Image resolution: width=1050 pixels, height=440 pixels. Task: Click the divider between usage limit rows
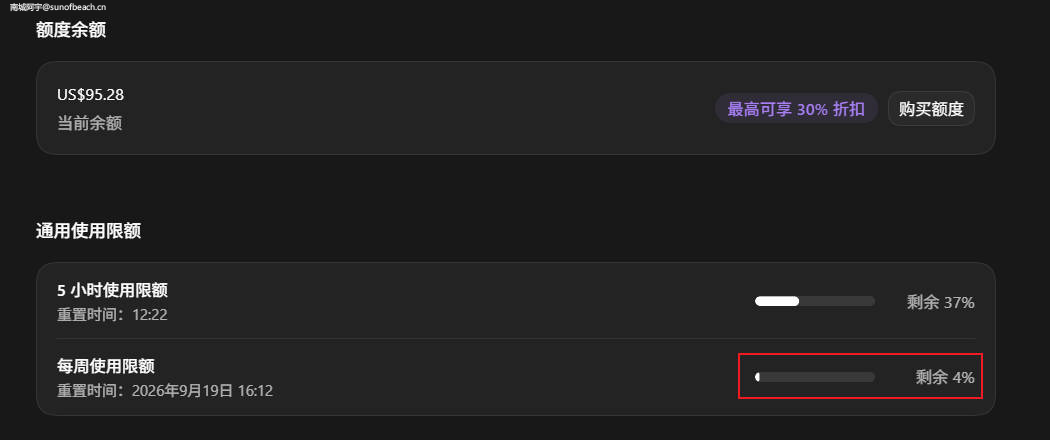click(x=516, y=338)
